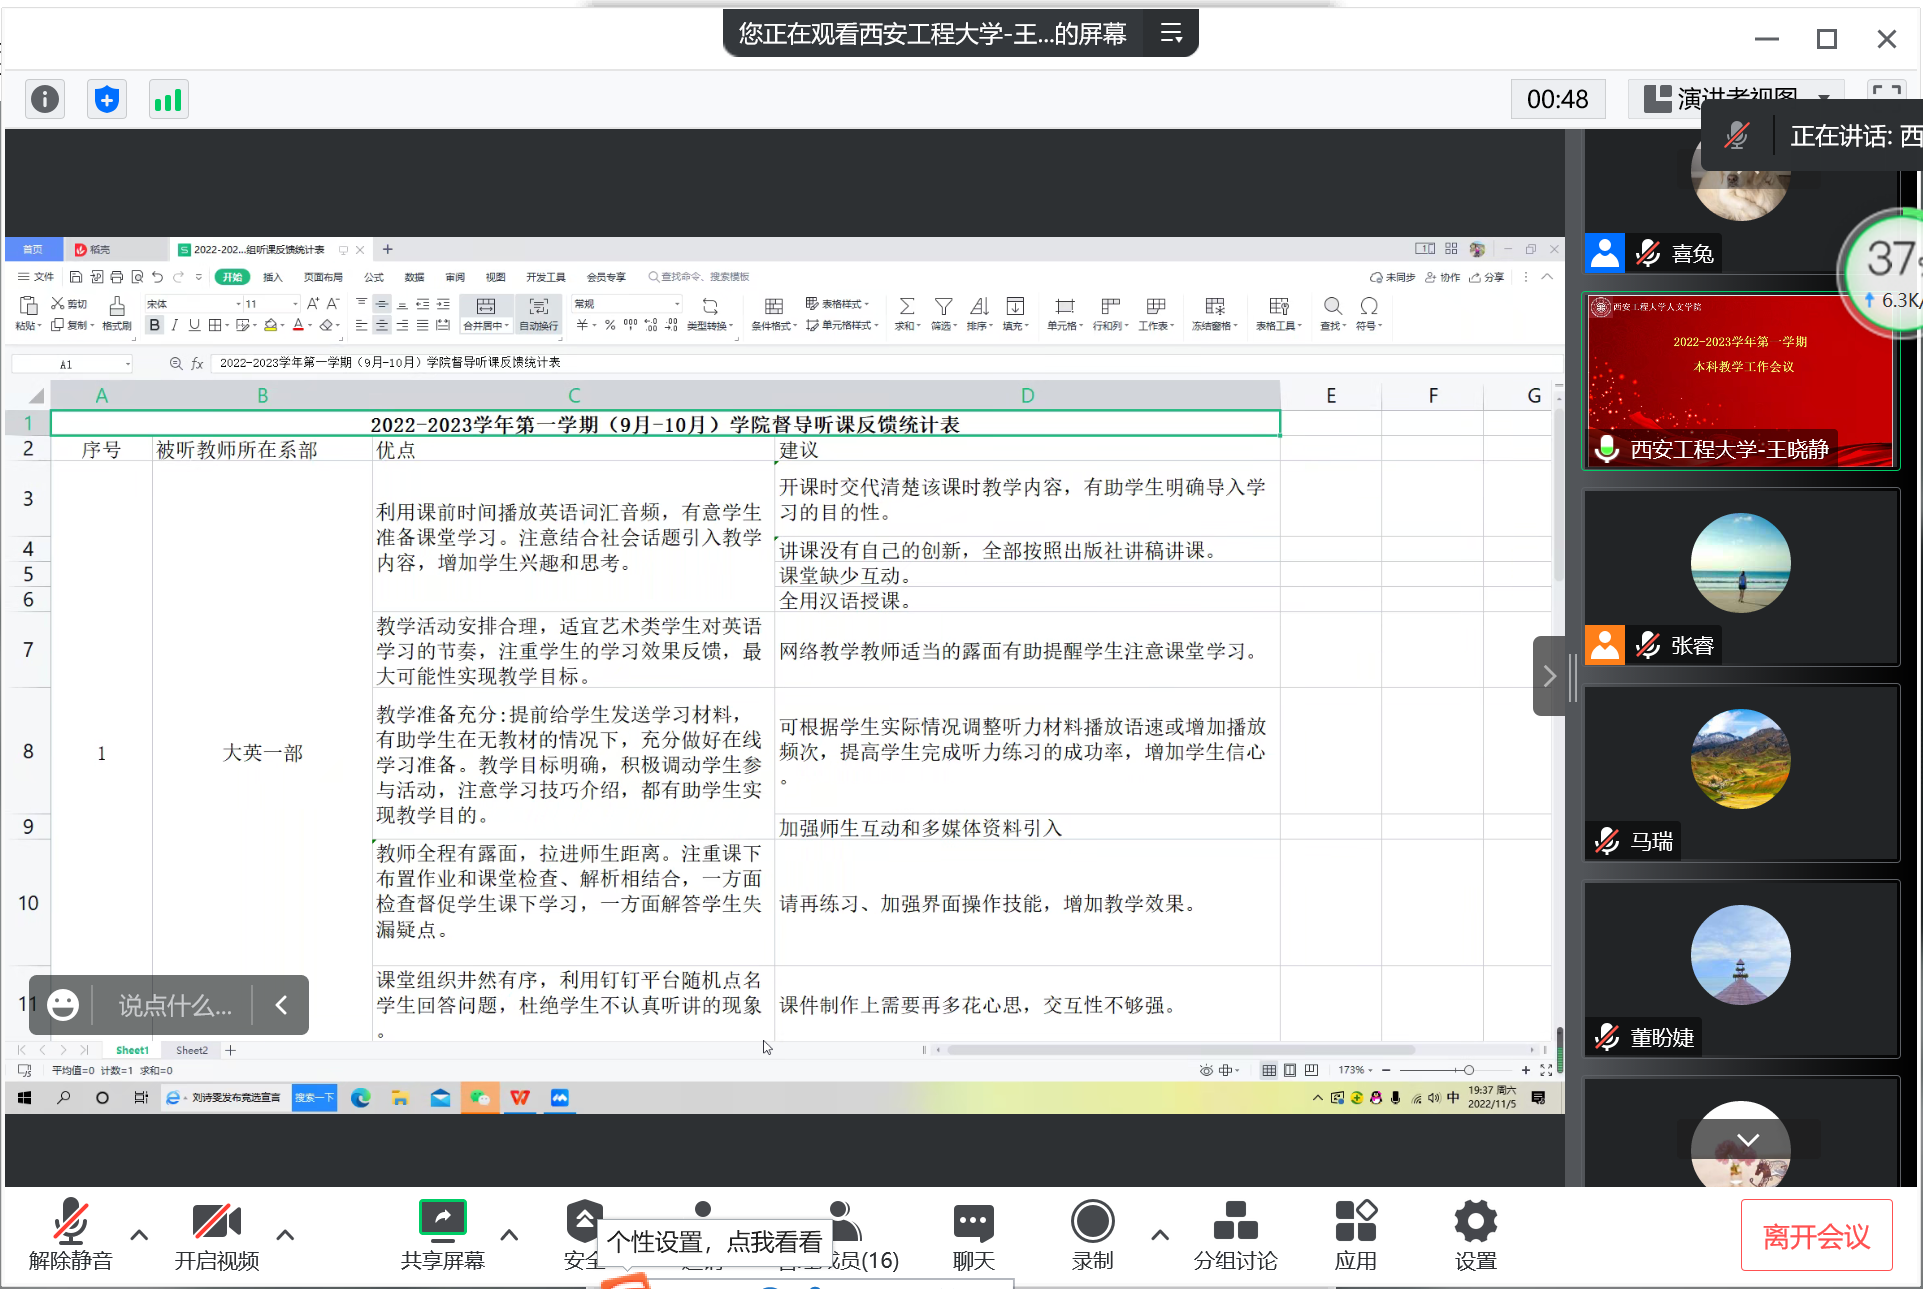The image size is (1923, 1289).
Task: Click the emoji smiley face button
Action: click(63, 1005)
